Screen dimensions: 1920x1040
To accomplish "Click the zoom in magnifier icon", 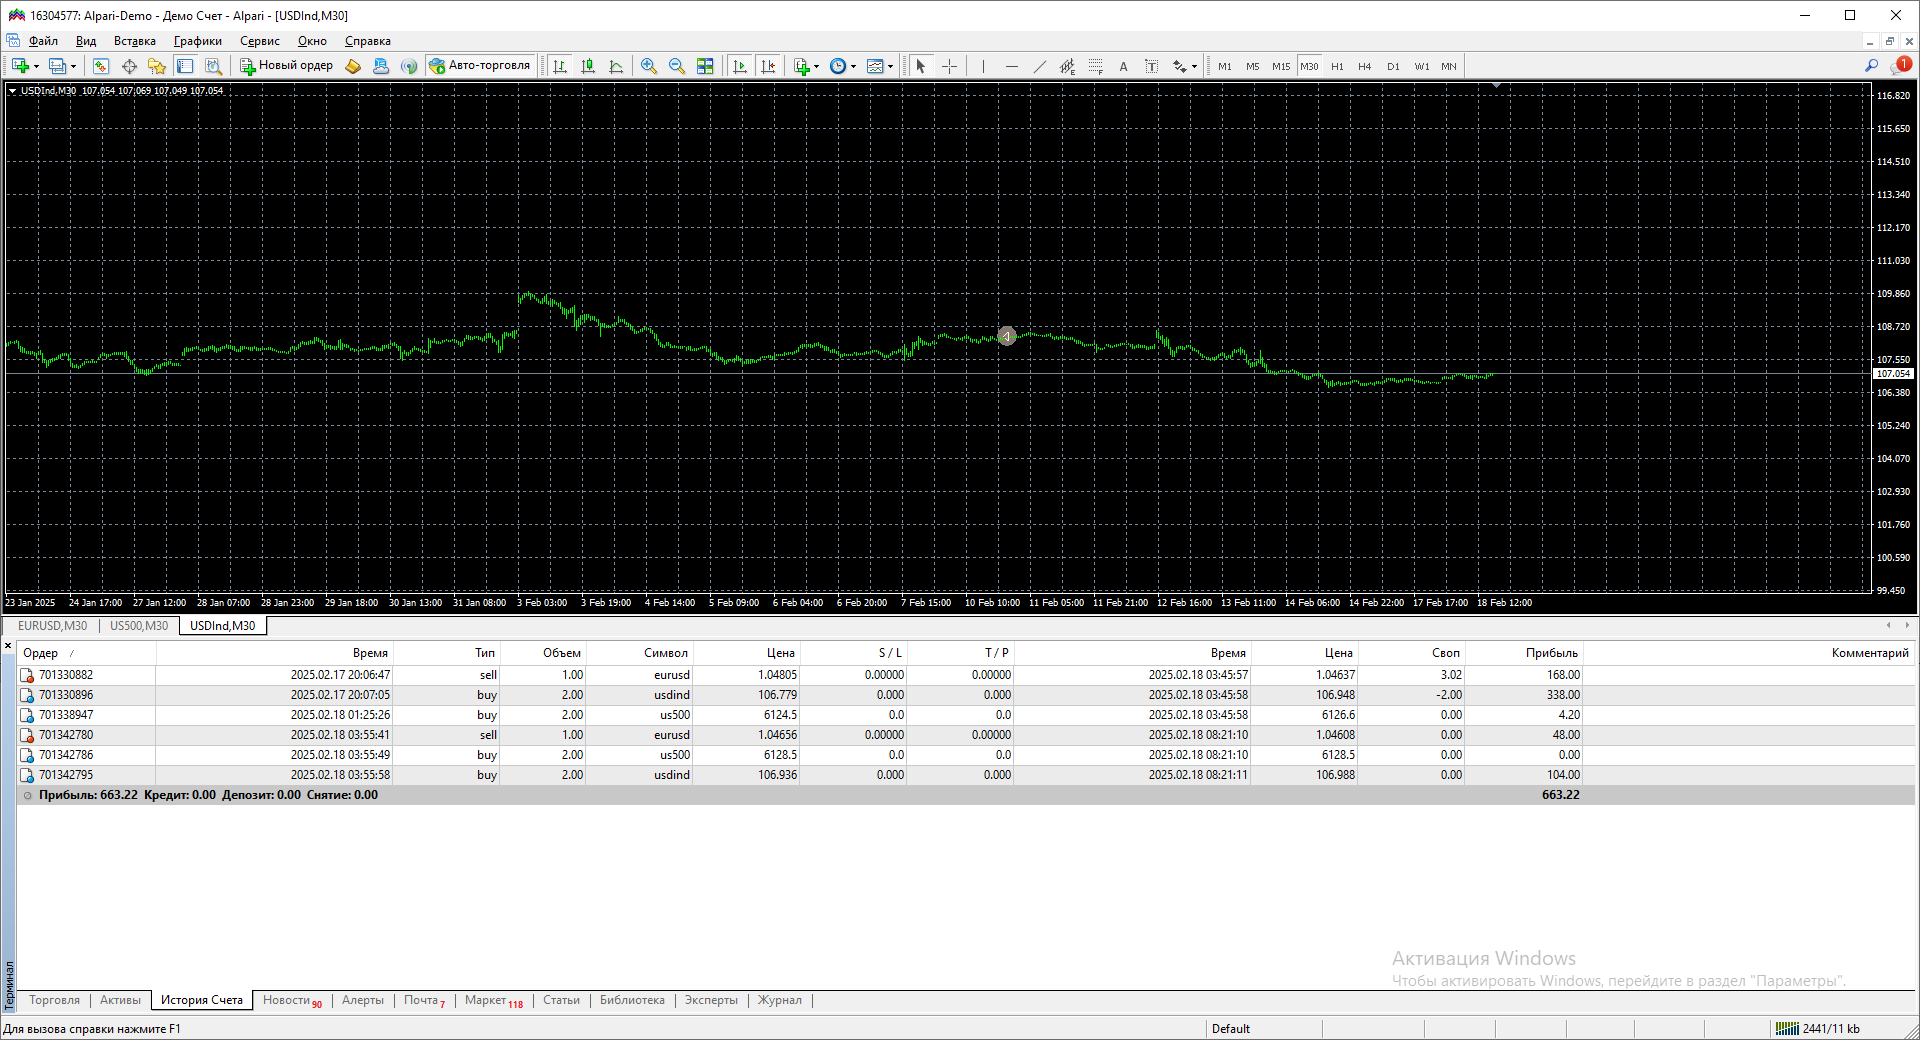I will point(649,66).
